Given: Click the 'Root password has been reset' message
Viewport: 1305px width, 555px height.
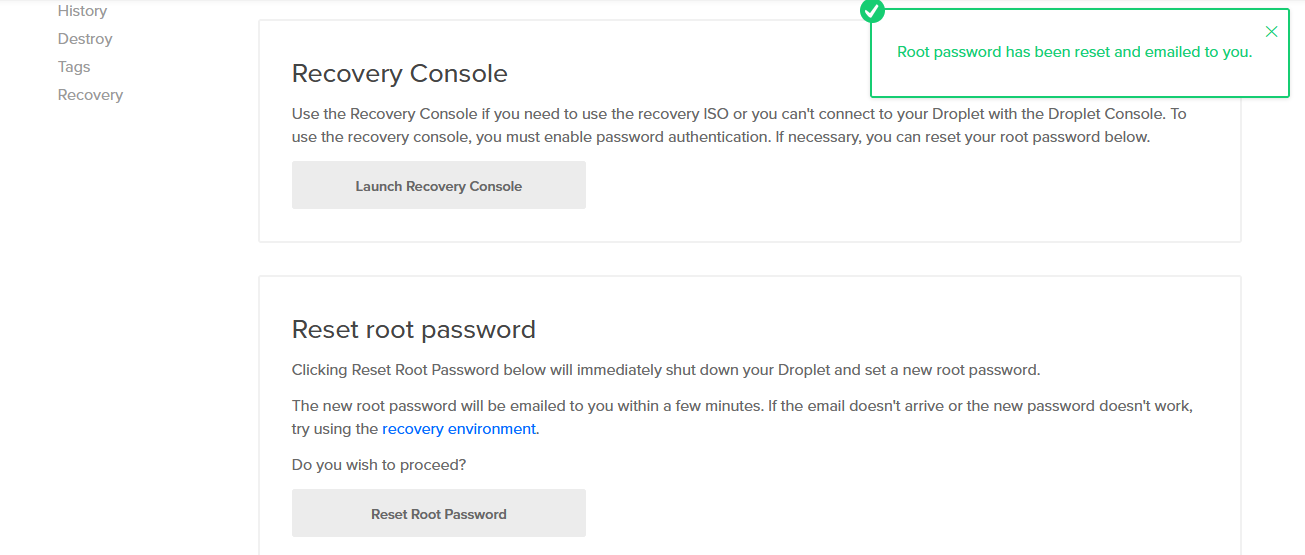Looking at the screenshot, I should click(1074, 52).
